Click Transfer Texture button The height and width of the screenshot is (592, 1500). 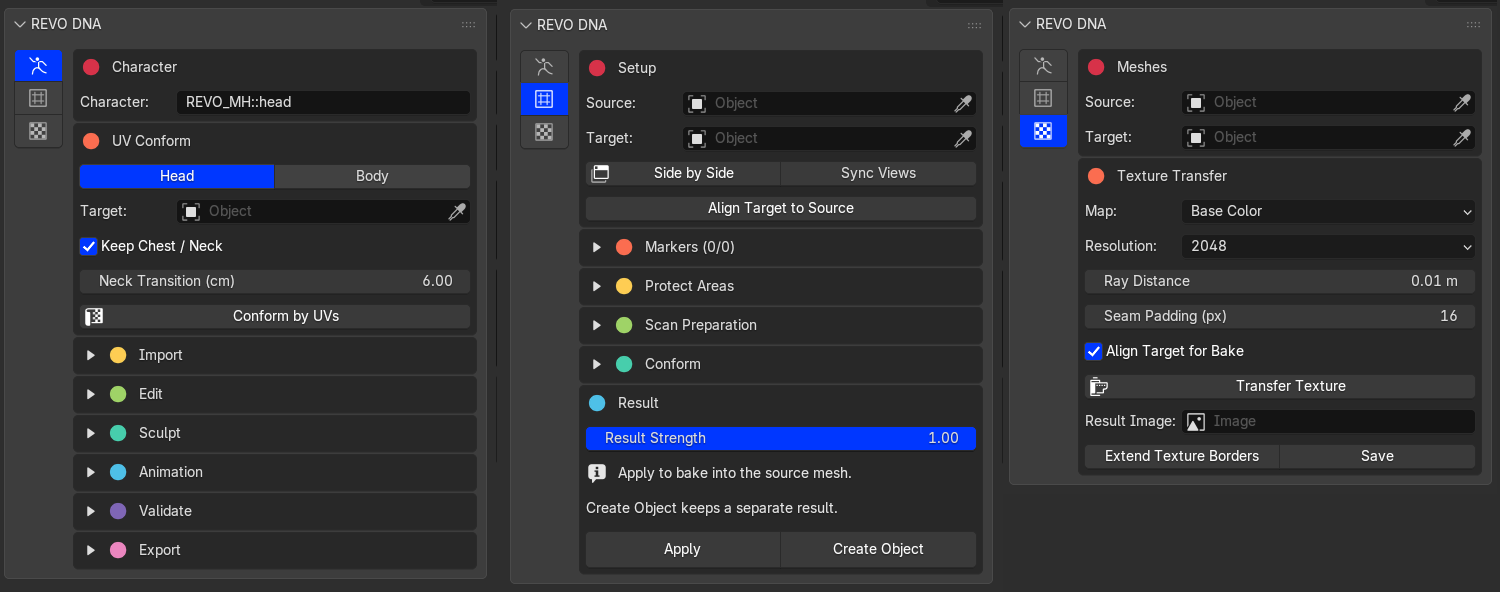tap(1280, 386)
